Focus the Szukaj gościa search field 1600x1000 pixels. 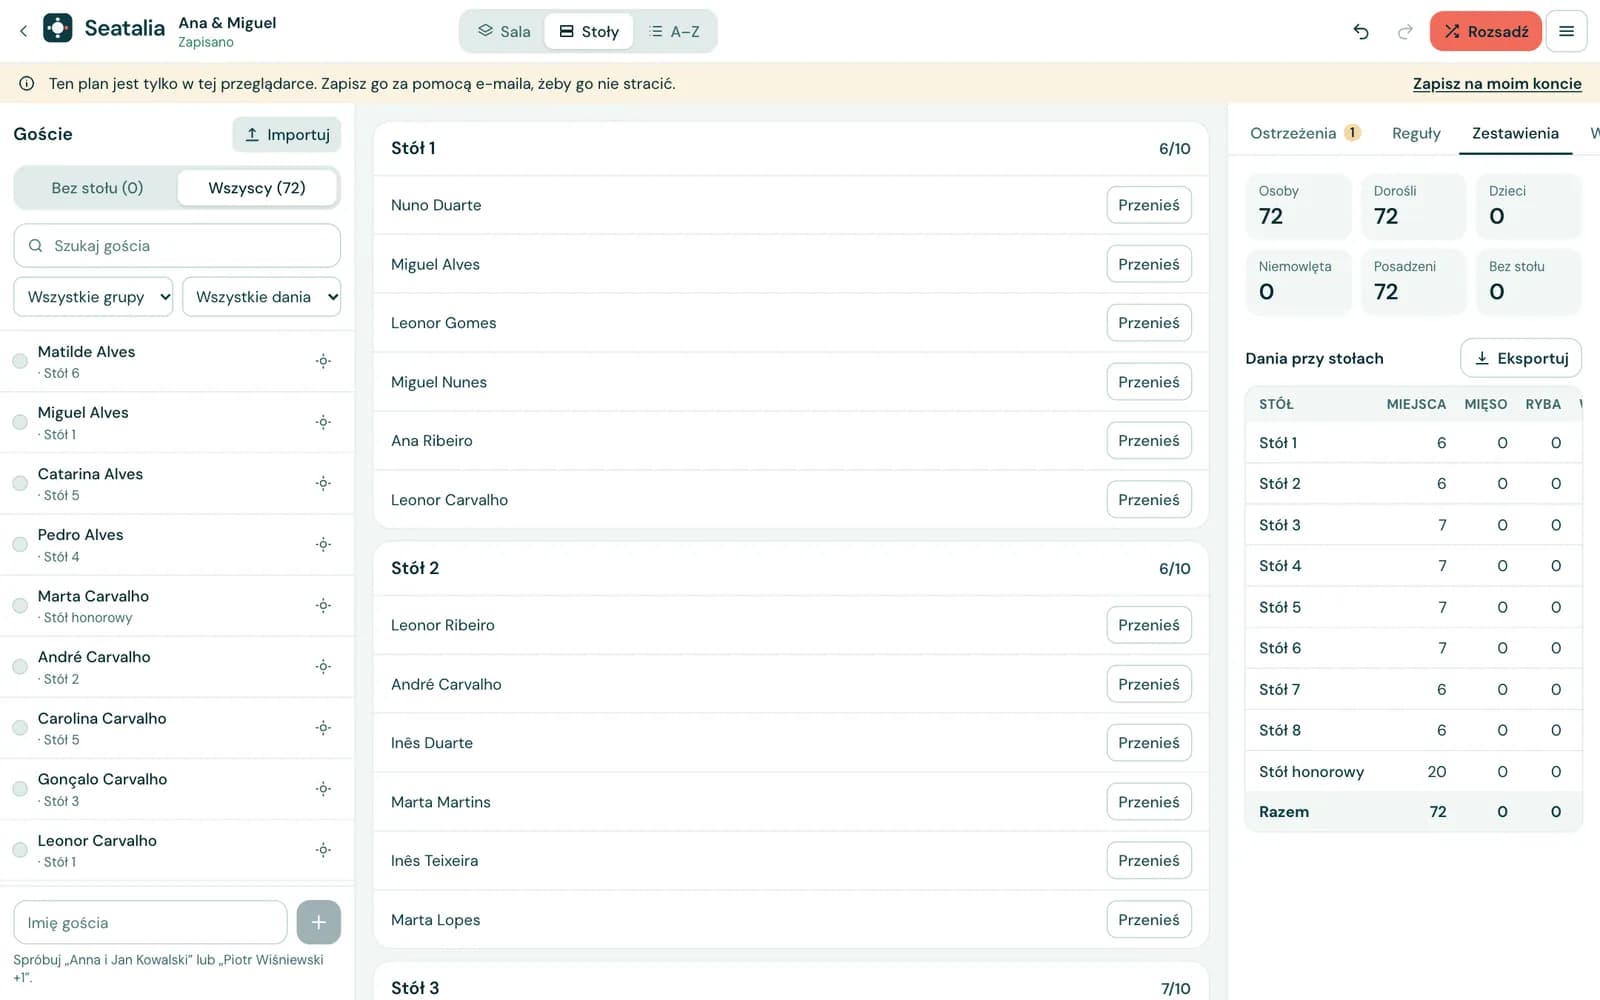pyautogui.click(x=177, y=245)
